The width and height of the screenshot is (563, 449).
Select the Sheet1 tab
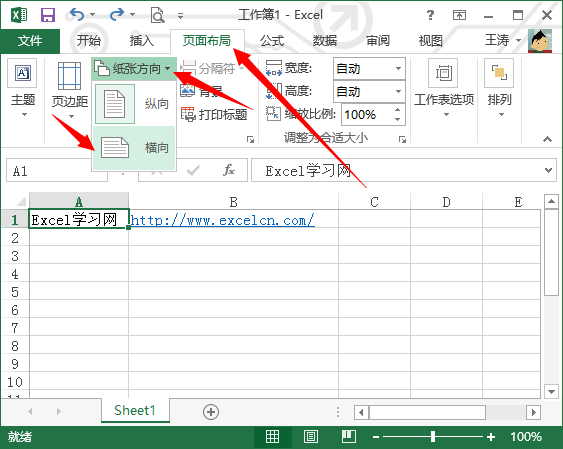[x=135, y=410]
